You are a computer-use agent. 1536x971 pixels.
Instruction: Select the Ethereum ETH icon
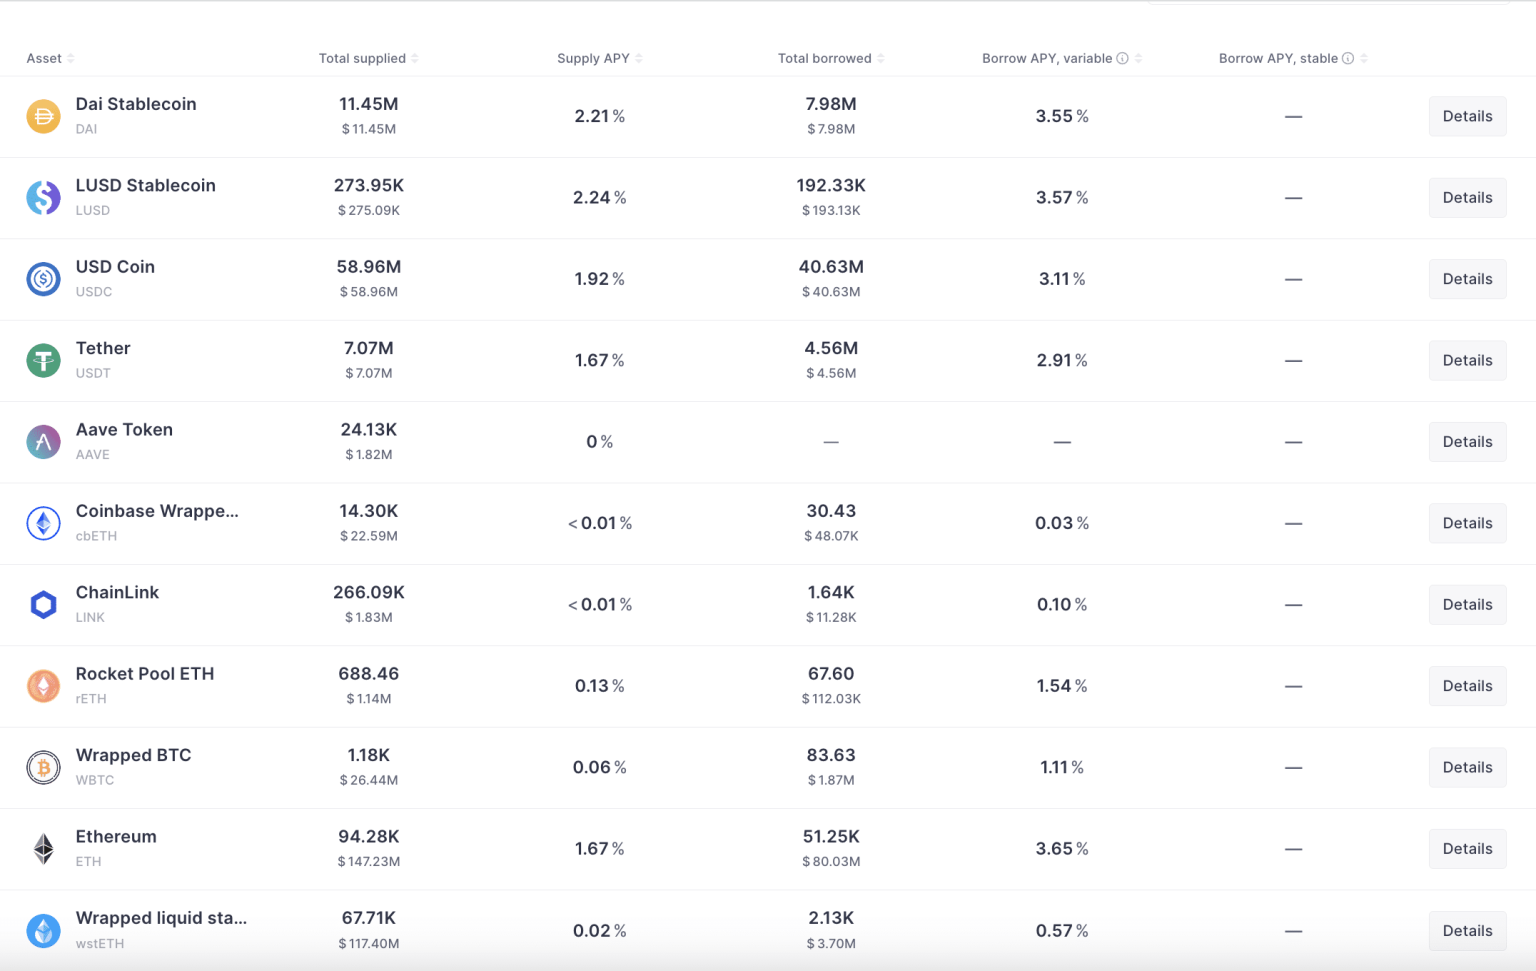coord(43,848)
